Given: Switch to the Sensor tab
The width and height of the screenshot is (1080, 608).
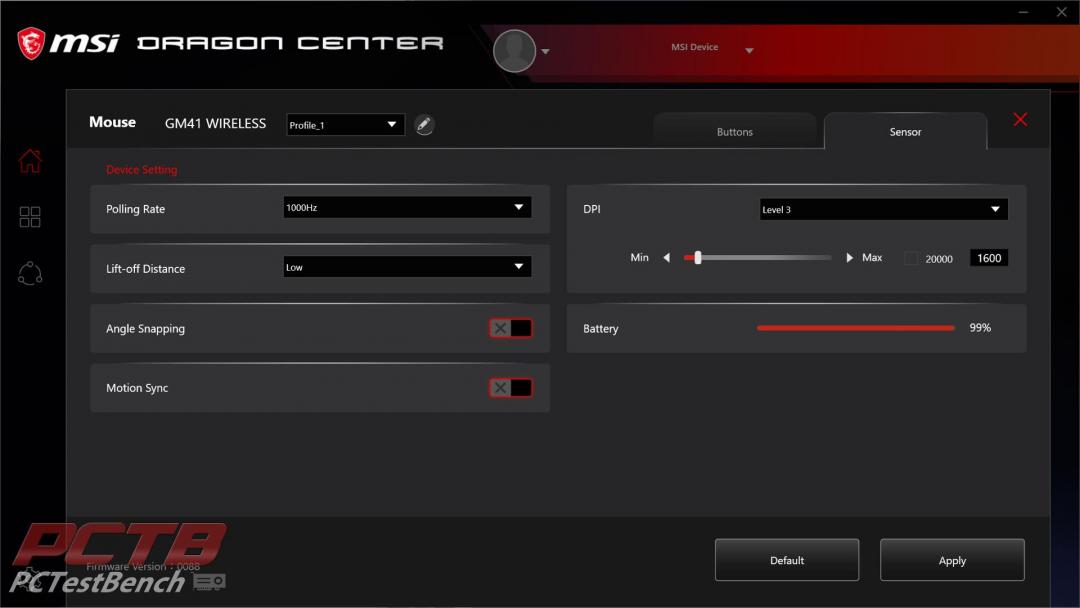Looking at the screenshot, I should pyautogui.click(x=905, y=132).
